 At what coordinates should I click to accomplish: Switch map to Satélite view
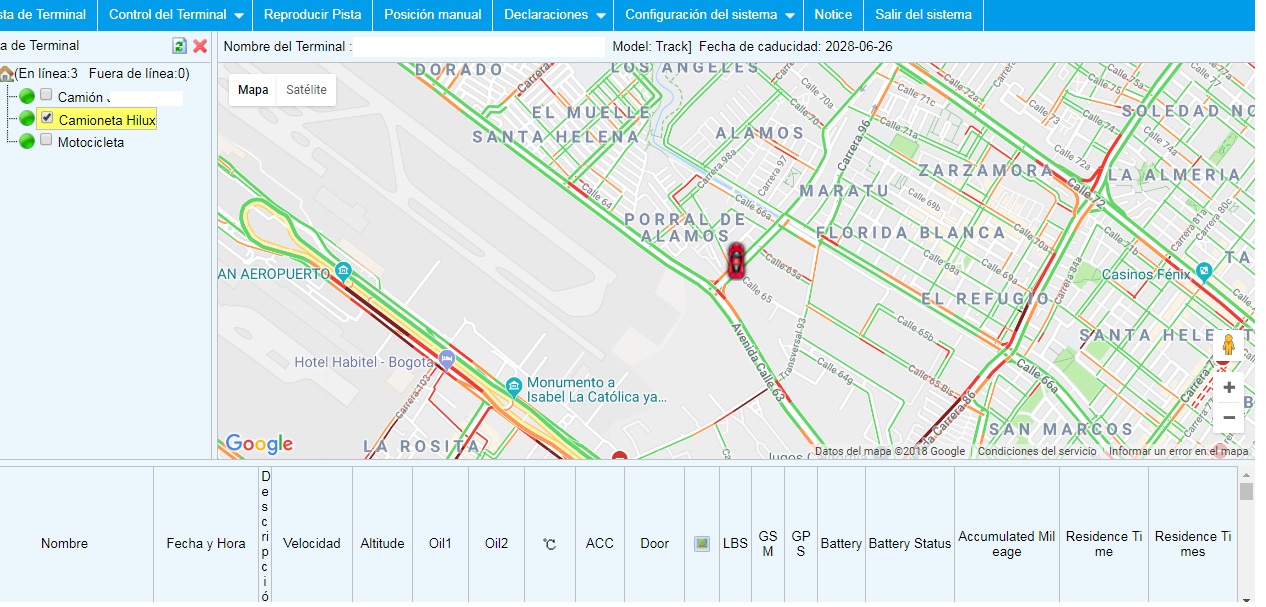[306, 90]
